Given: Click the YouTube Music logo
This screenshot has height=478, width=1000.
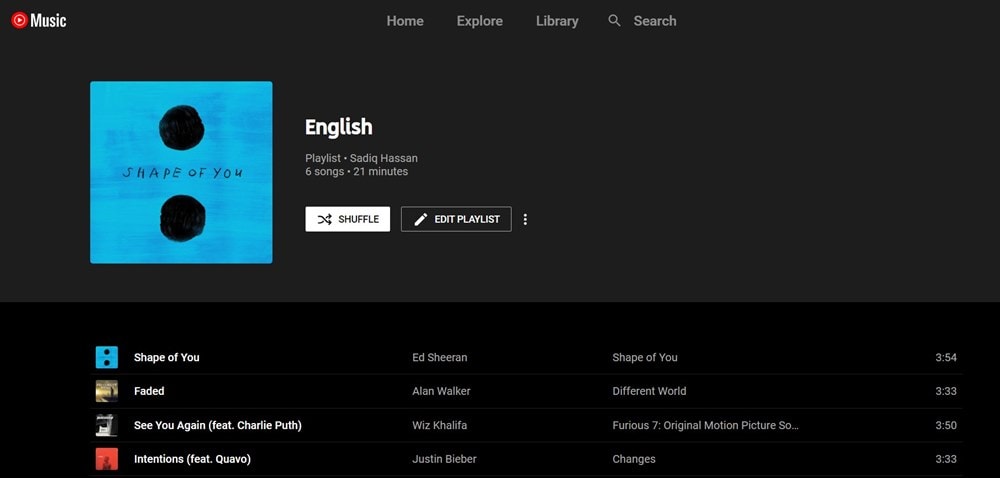Looking at the screenshot, I should pyautogui.click(x=39, y=20).
